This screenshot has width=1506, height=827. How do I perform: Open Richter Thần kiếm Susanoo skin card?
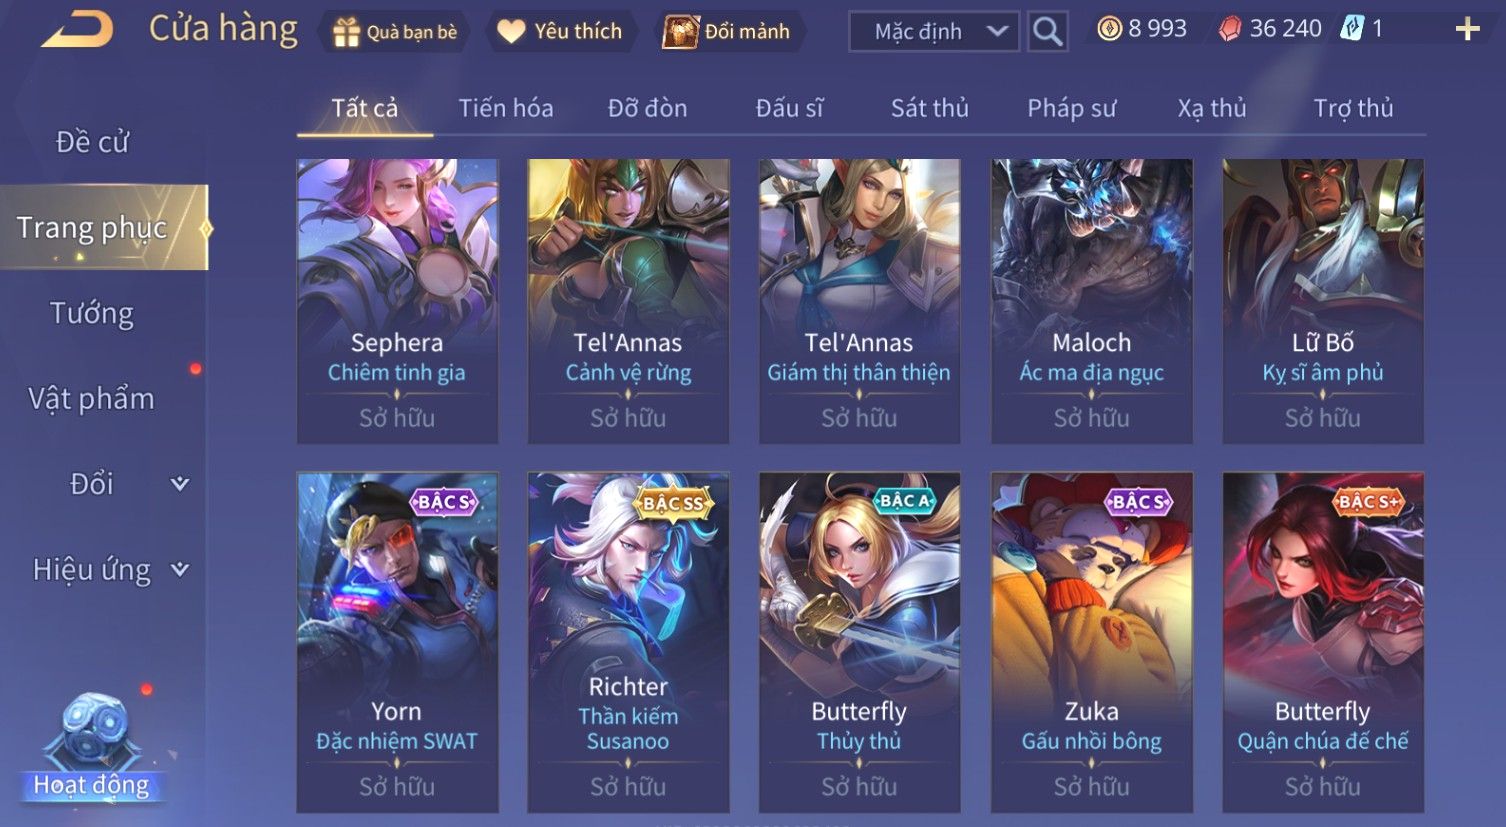pyautogui.click(x=628, y=641)
